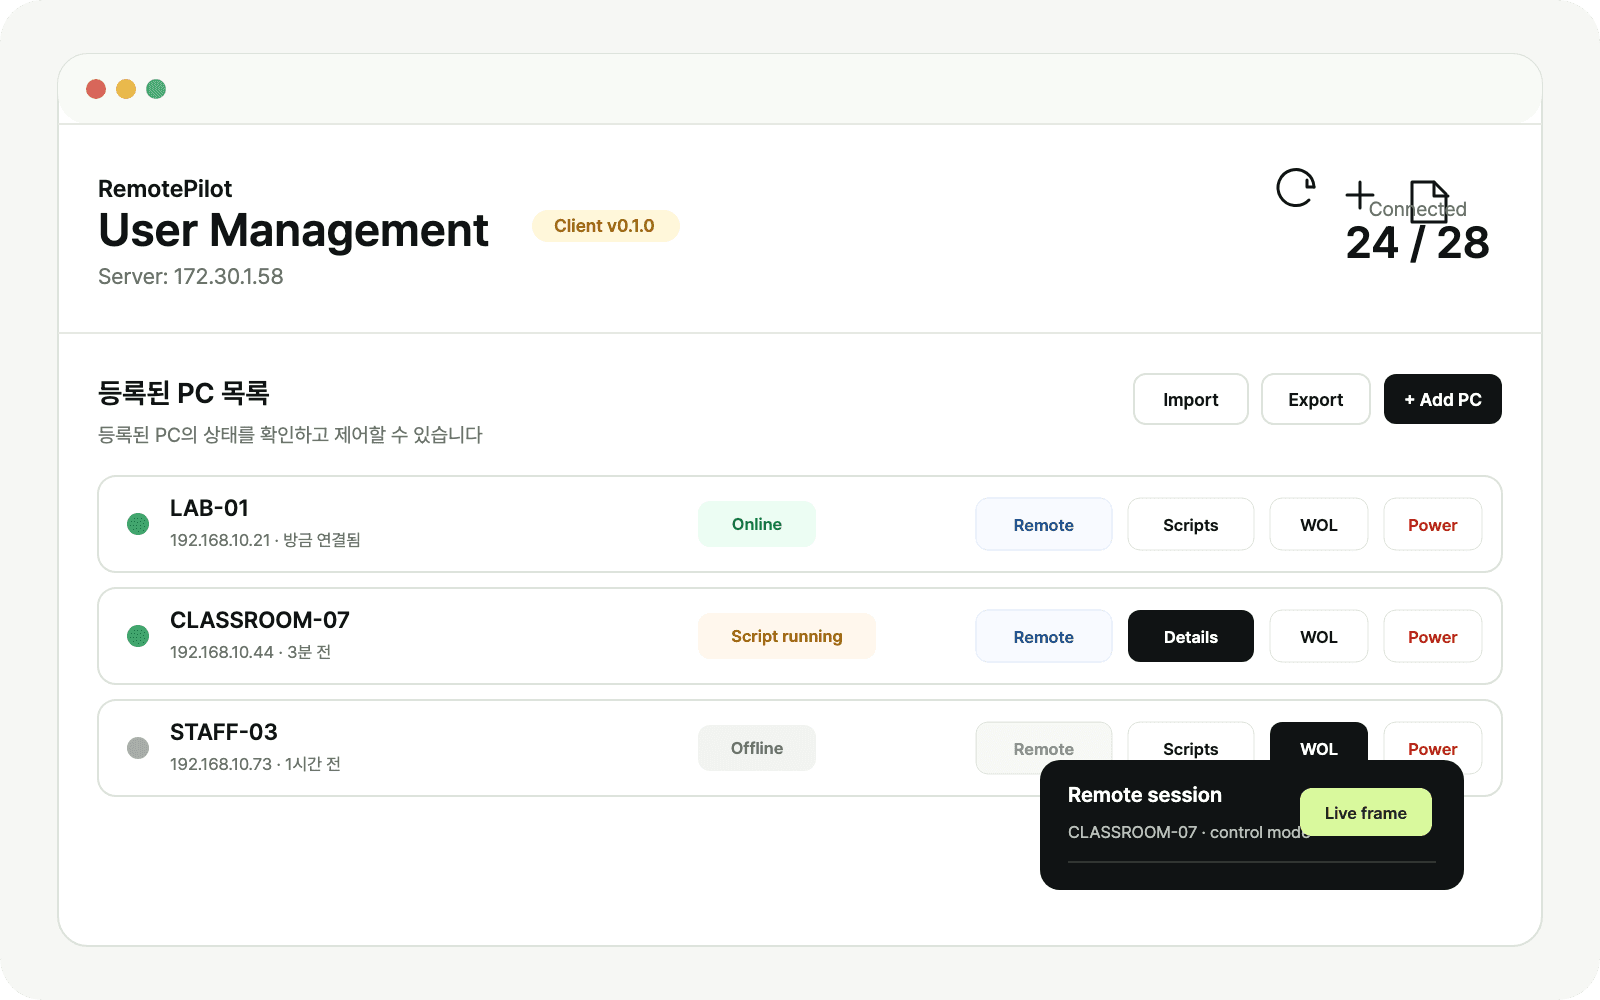Click the RemotePilot app name
The width and height of the screenshot is (1600, 1000).
click(x=165, y=189)
